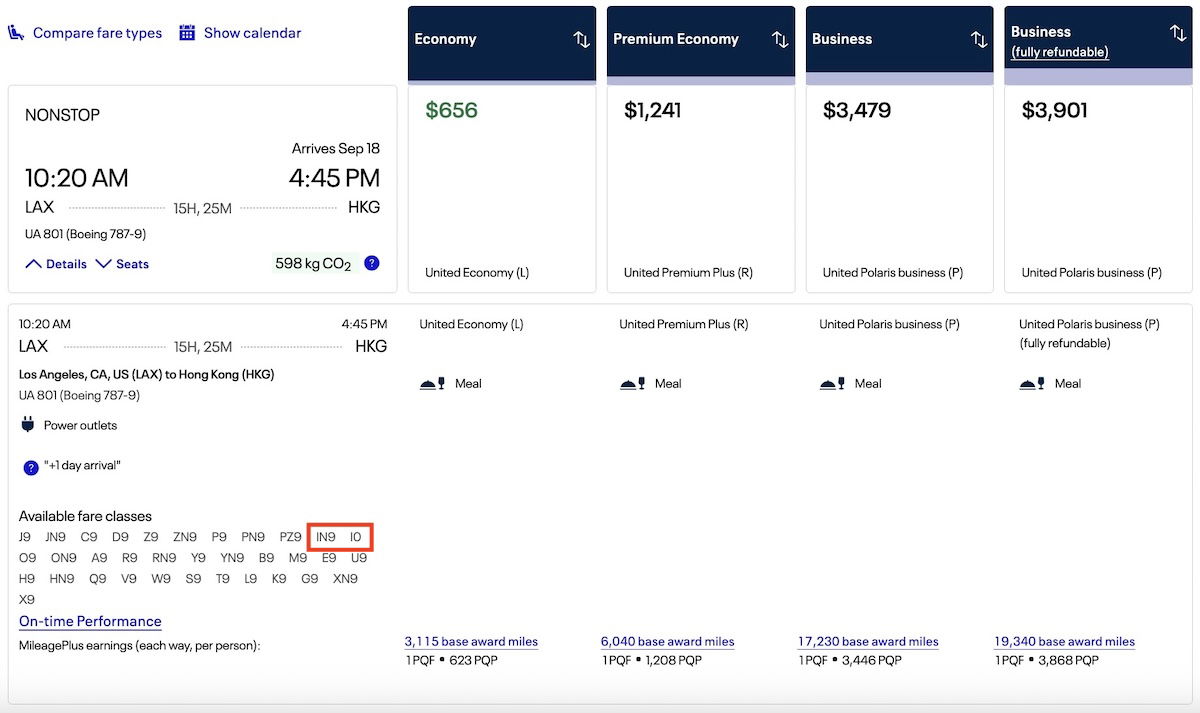
Task: Click the HN9 fare class
Action: click(x=61, y=579)
